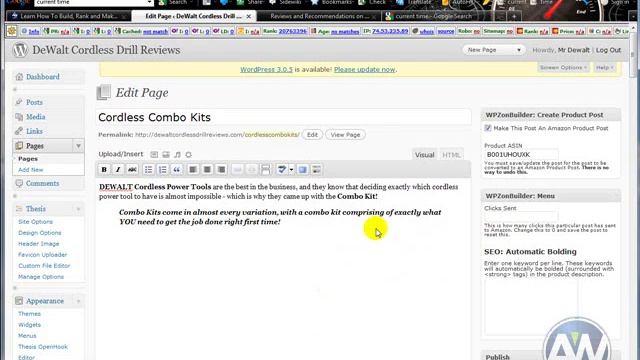Screen dimensions: 640x360
Task: Open Thesis Custom File Editor
Action: point(44,266)
